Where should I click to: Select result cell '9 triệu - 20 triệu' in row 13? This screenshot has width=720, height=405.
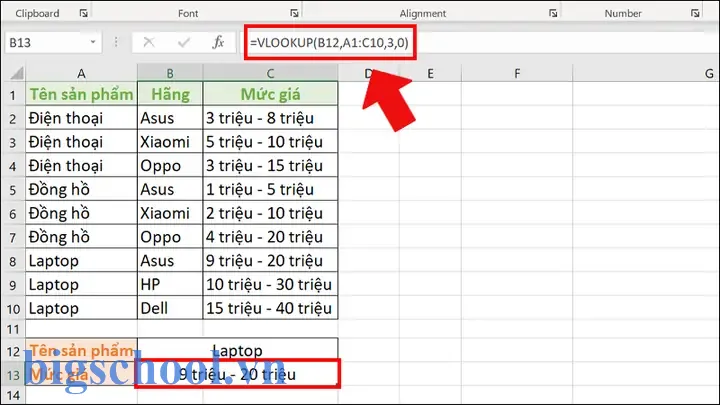click(x=237, y=374)
